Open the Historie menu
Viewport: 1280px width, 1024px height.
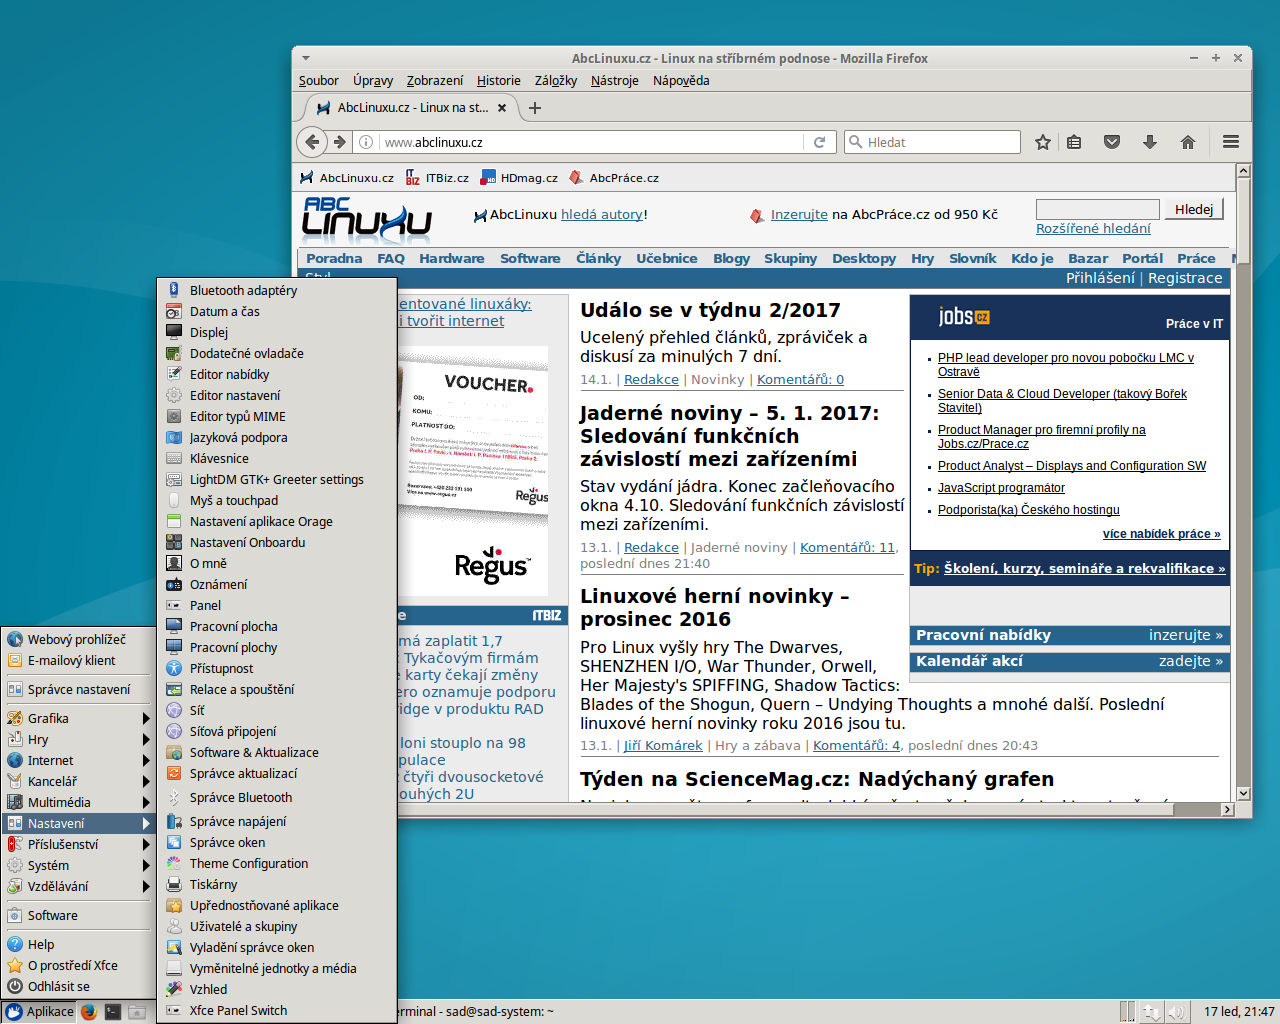click(x=498, y=80)
